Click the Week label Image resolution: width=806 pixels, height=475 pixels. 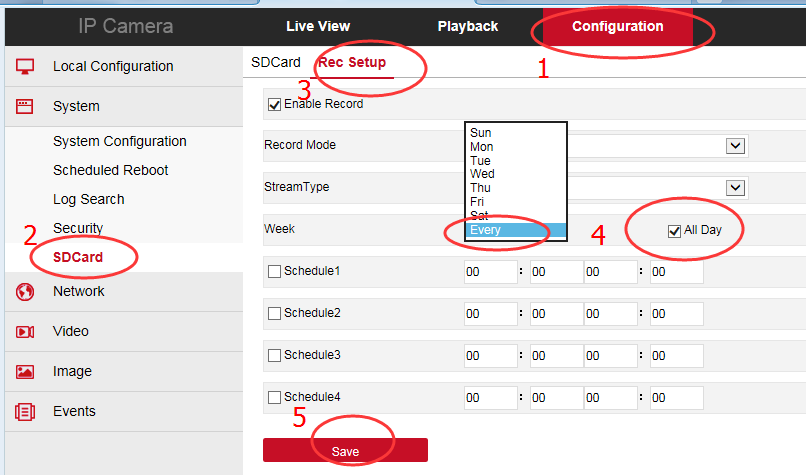(279, 229)
